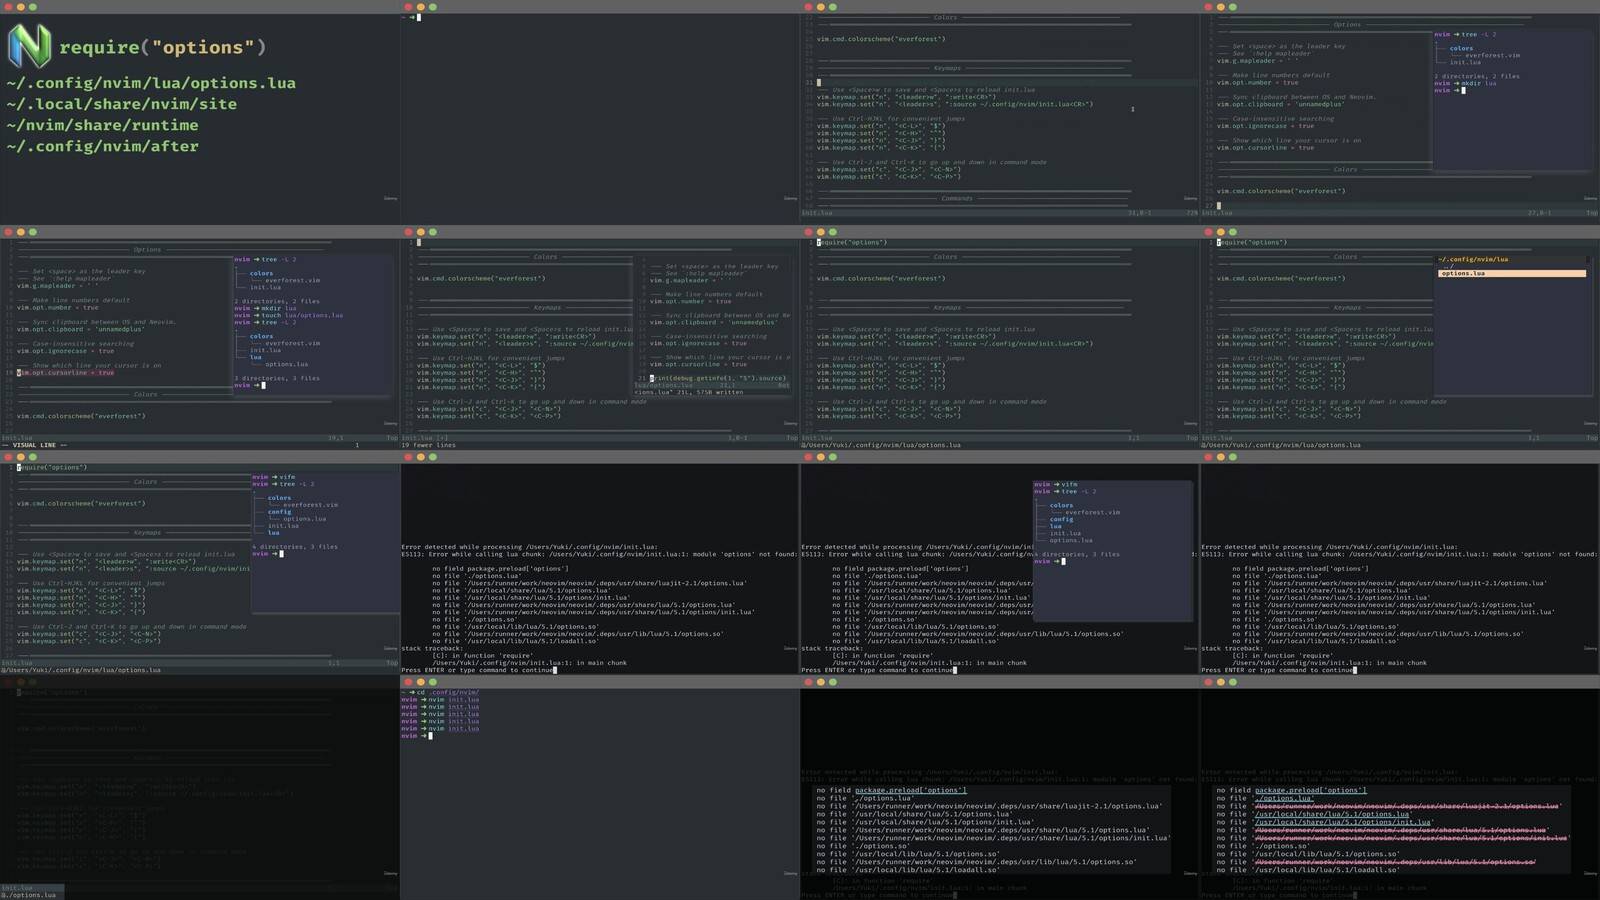Click the struck-through luajit-2.1/options.lua line

(1407, 806)
